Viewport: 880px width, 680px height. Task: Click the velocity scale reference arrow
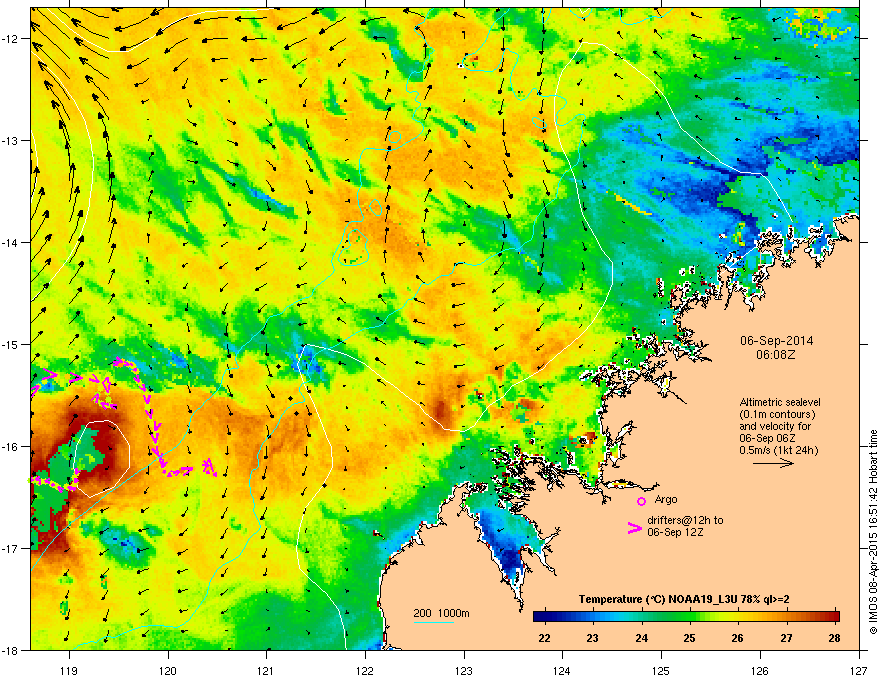pyautogui.click(x=773, y=463)
